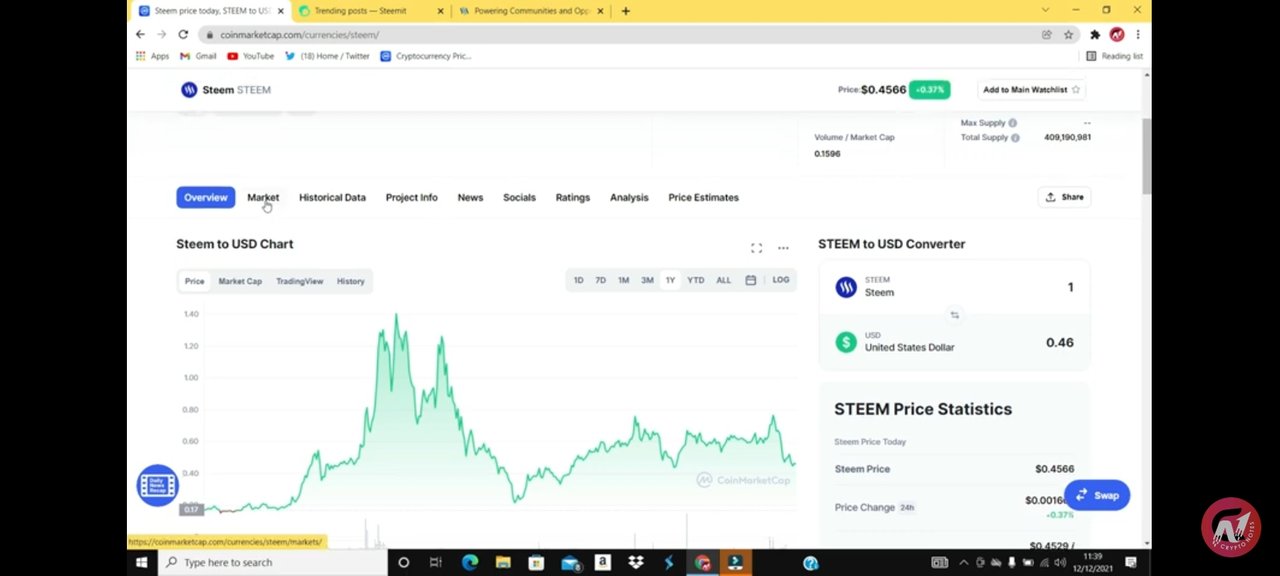Switch chart to History view
The width and height of the screenshot is (1280, 576).
351,281
